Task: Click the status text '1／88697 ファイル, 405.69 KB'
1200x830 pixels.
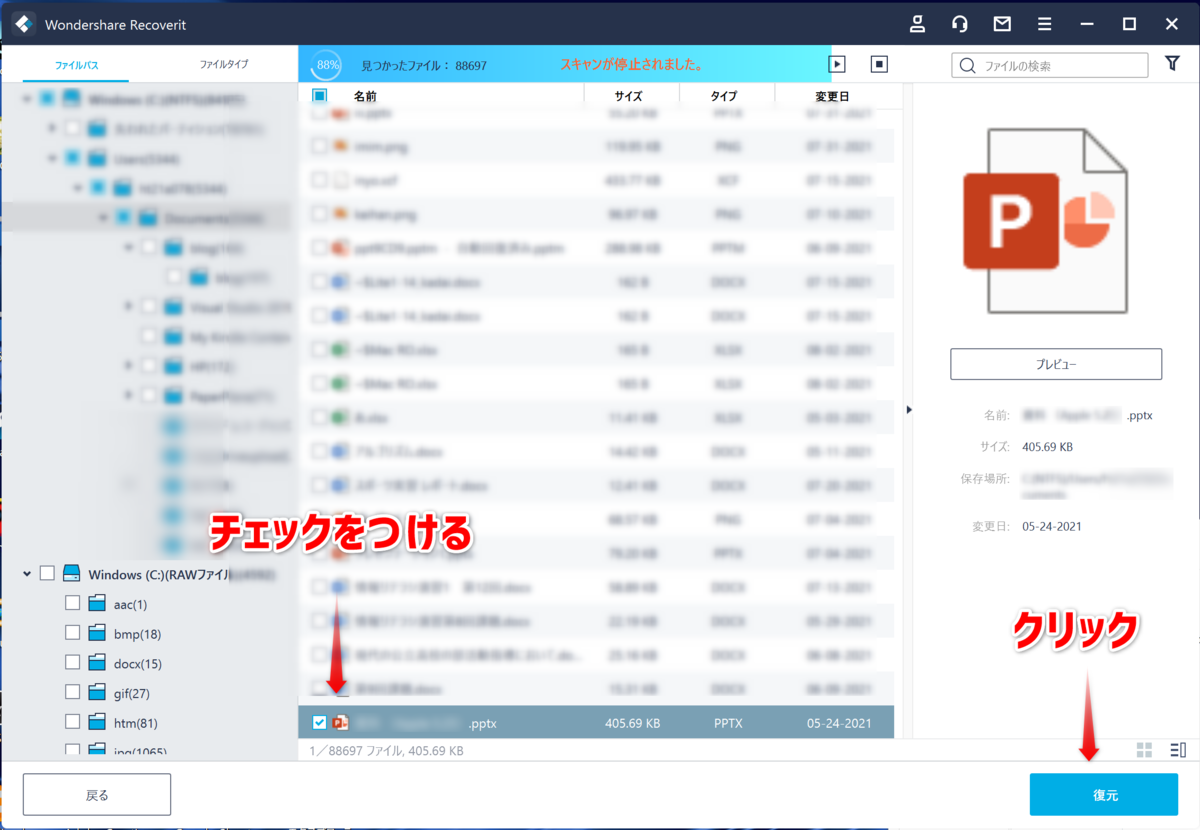Action: (x=386, y=750)
